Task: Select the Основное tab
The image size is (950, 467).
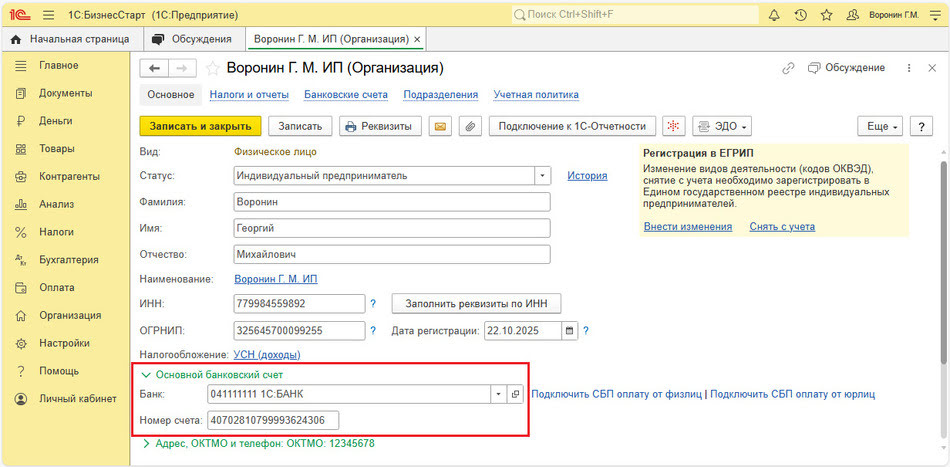Action: [x=171, y=95]
